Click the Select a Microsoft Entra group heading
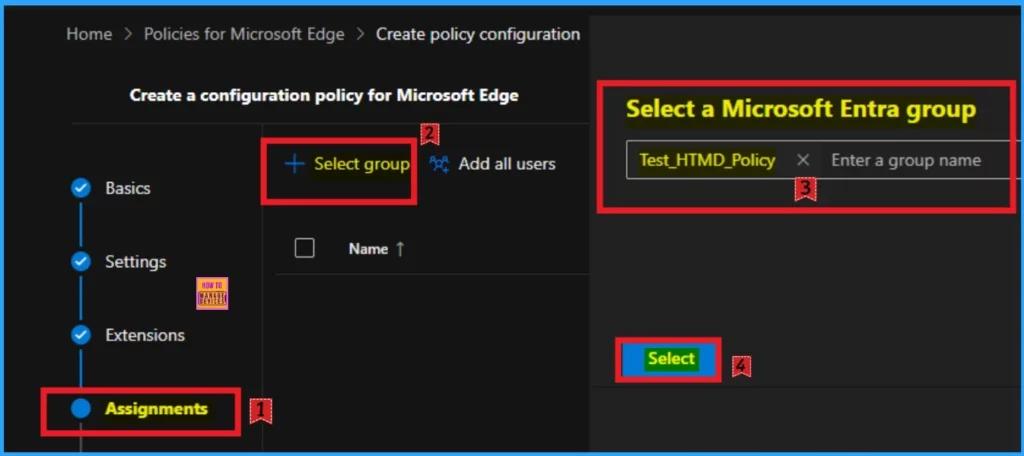The image size is (1024, 456). [801, 109]
